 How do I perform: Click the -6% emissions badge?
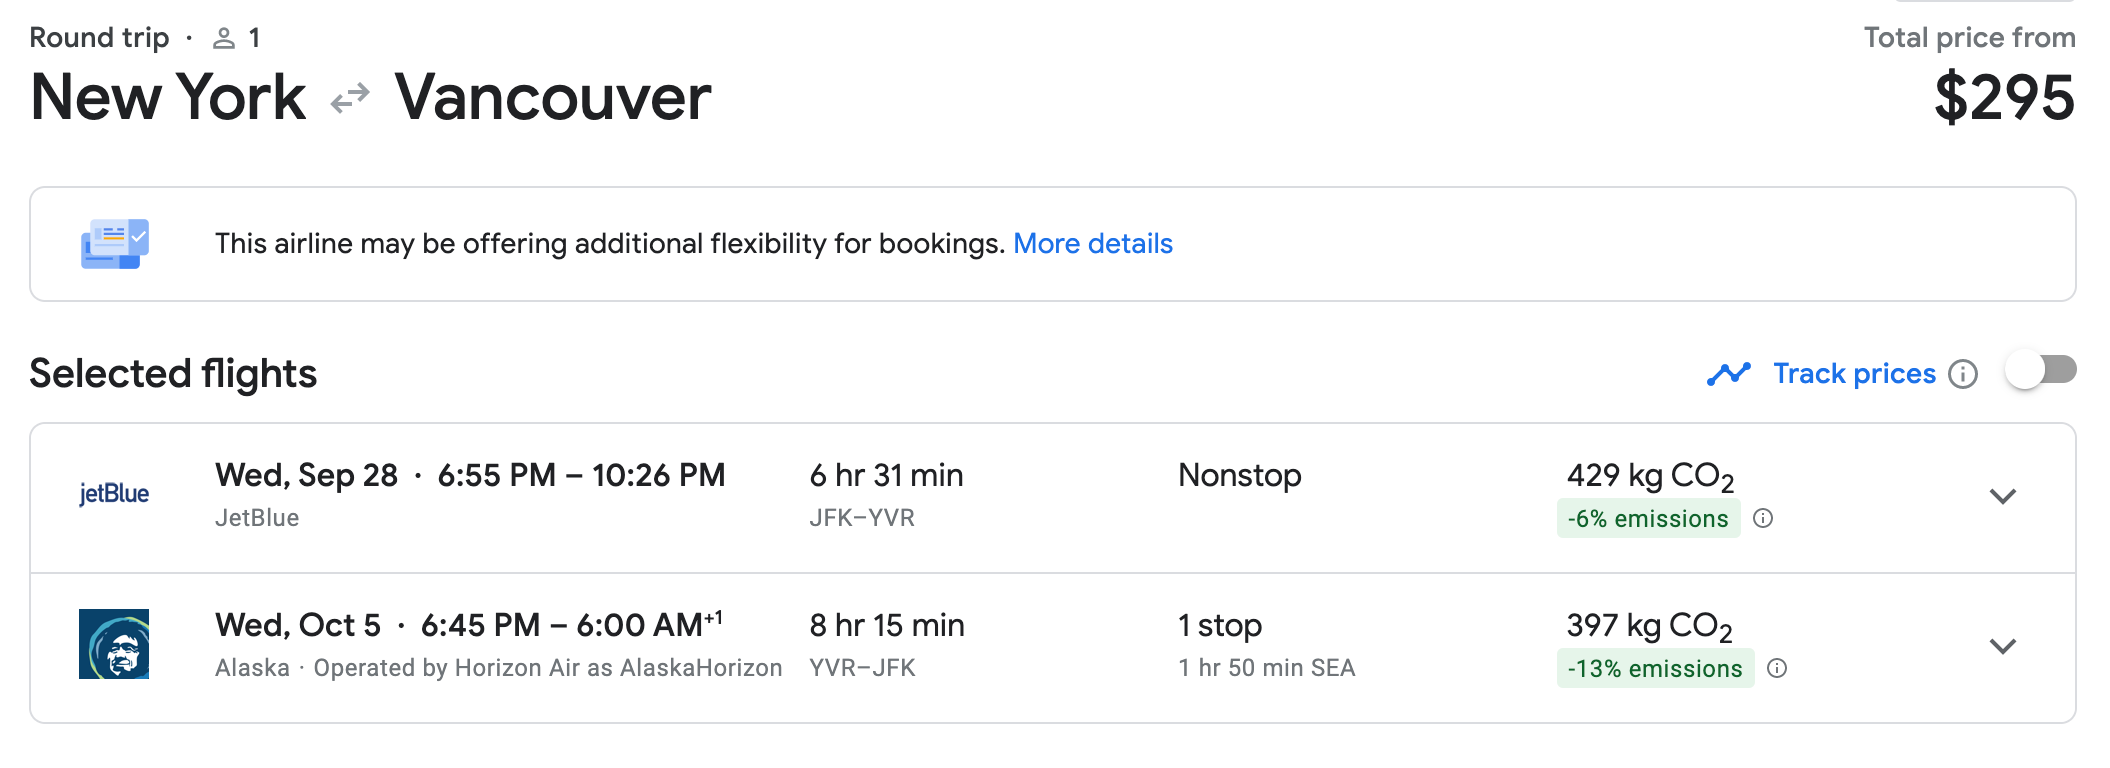[x=1647, y=518]
